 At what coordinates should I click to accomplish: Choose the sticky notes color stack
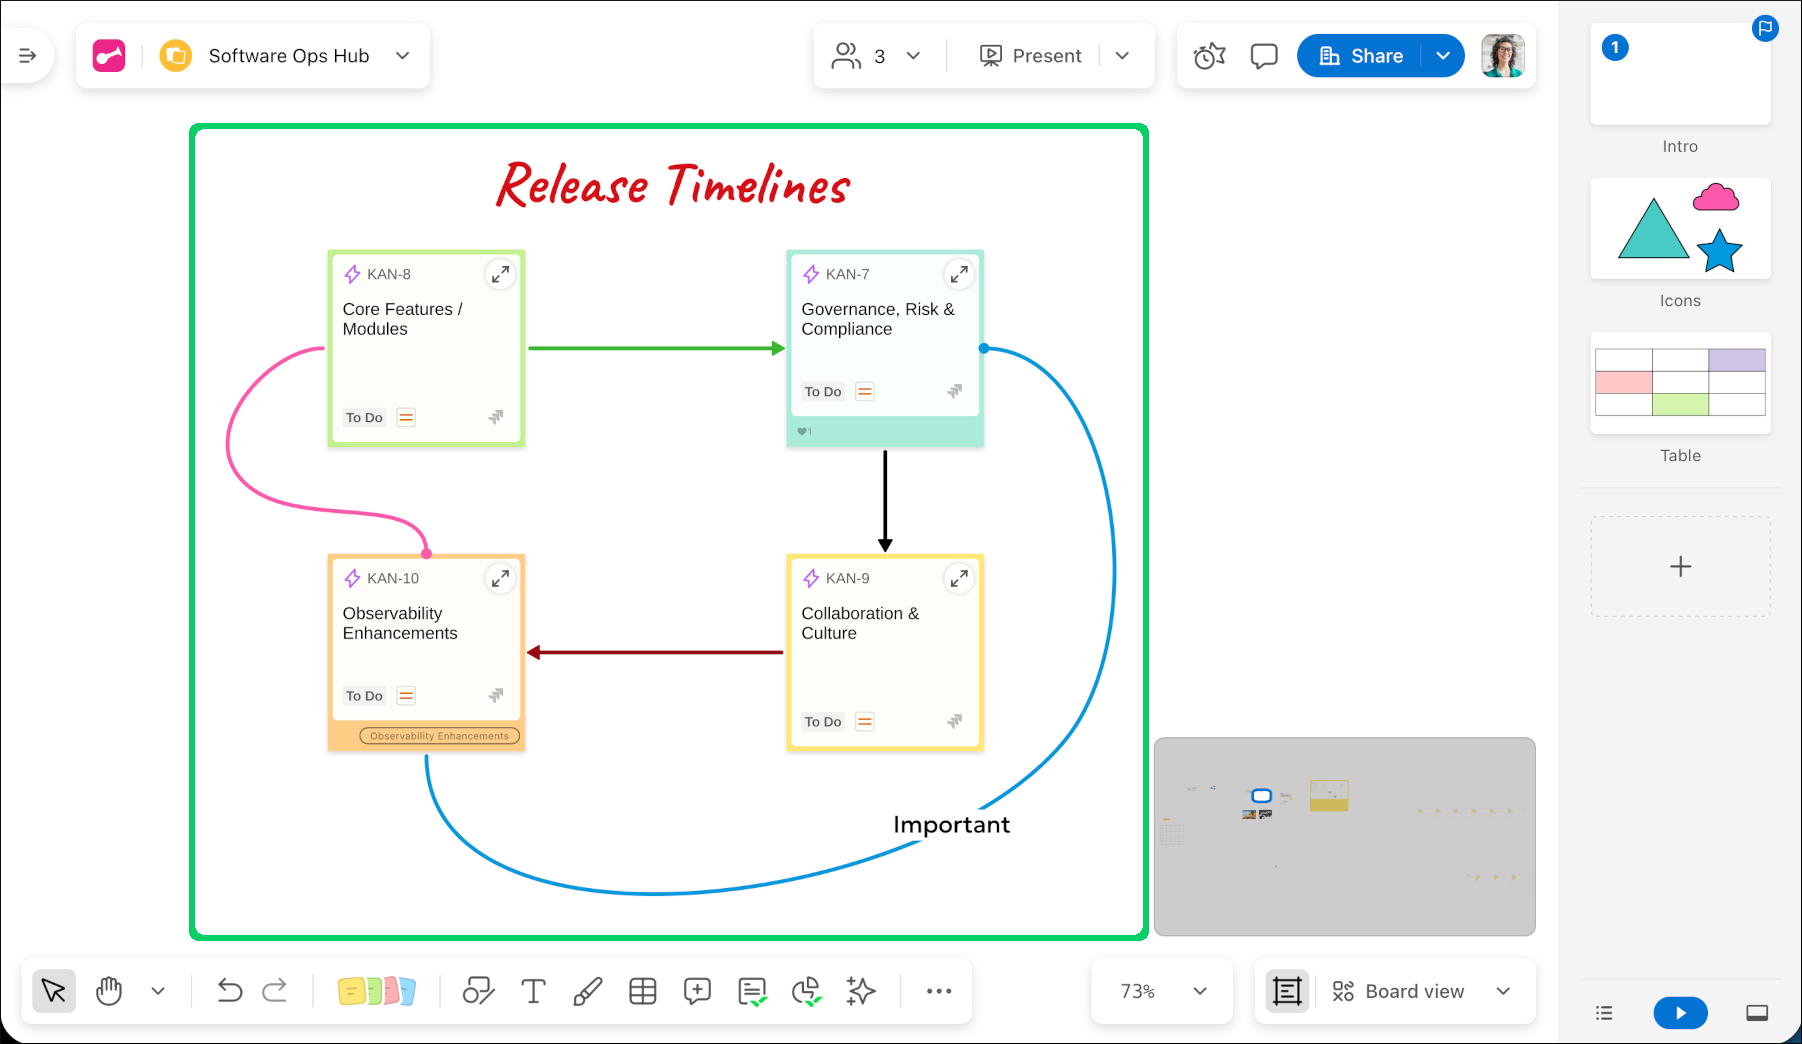pos(376,991)
